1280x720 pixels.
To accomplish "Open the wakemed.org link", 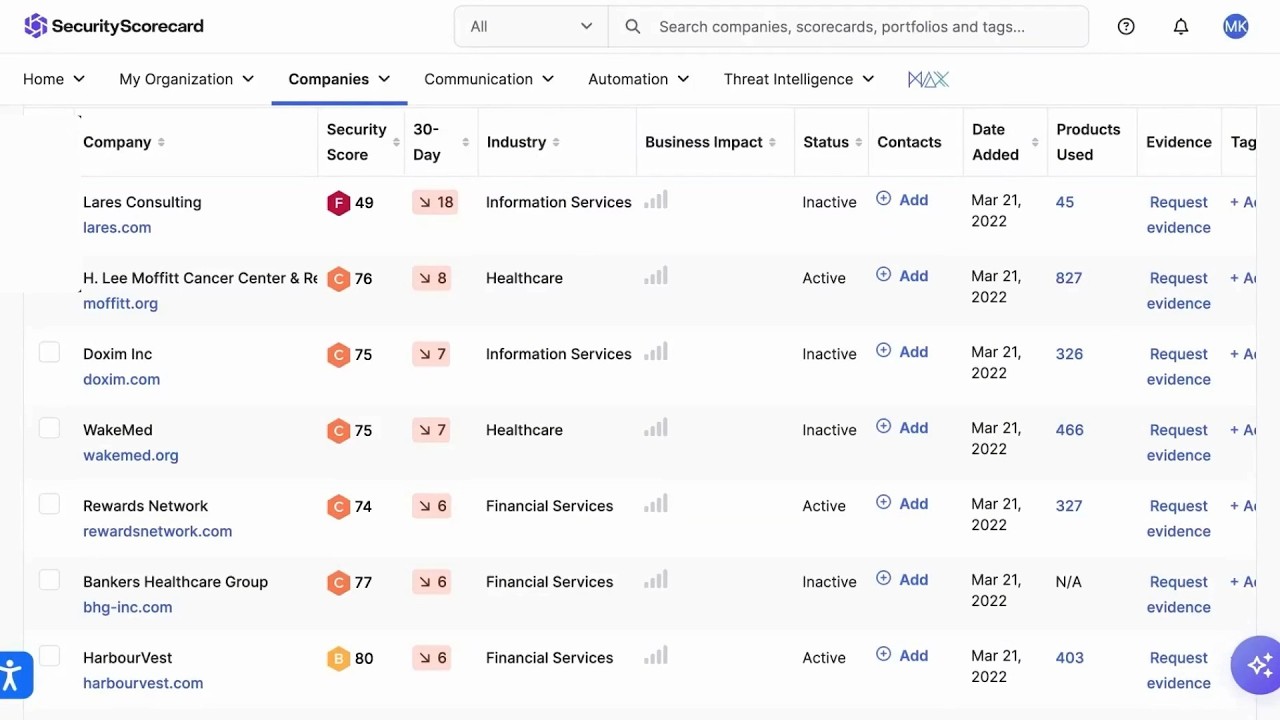I will click(131, 456).
